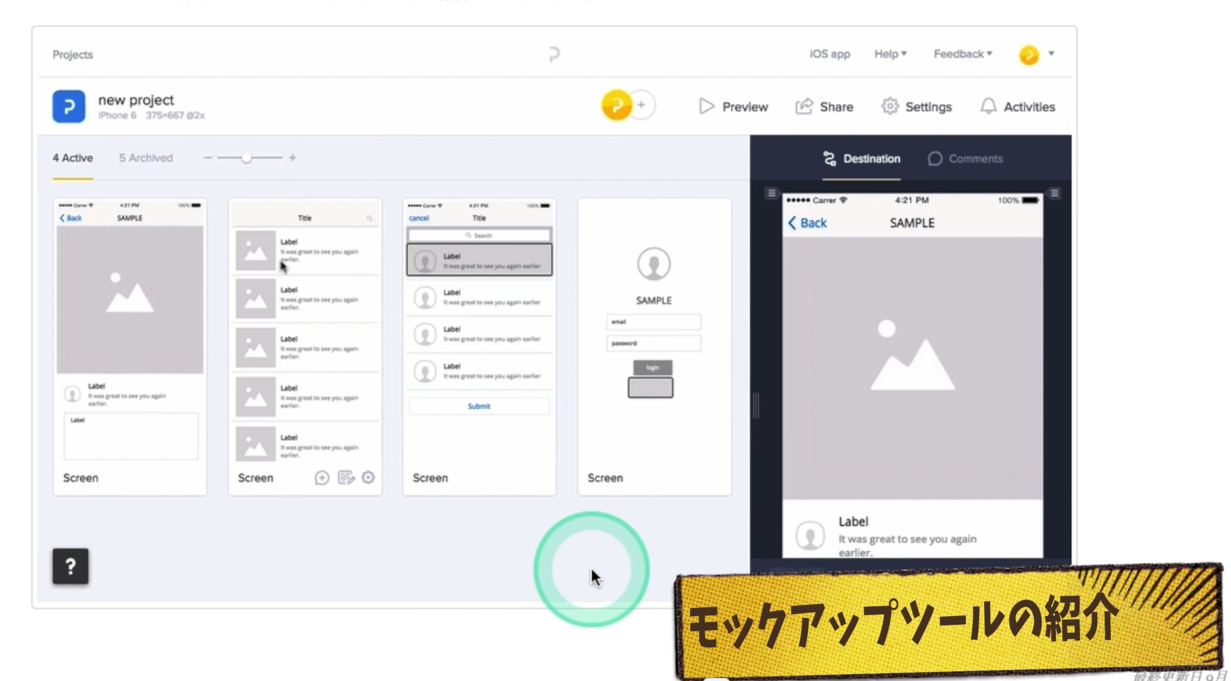This screenshot has height=681, width=1231.
Task: Click the new project title text
Action: tap(136, 100)
